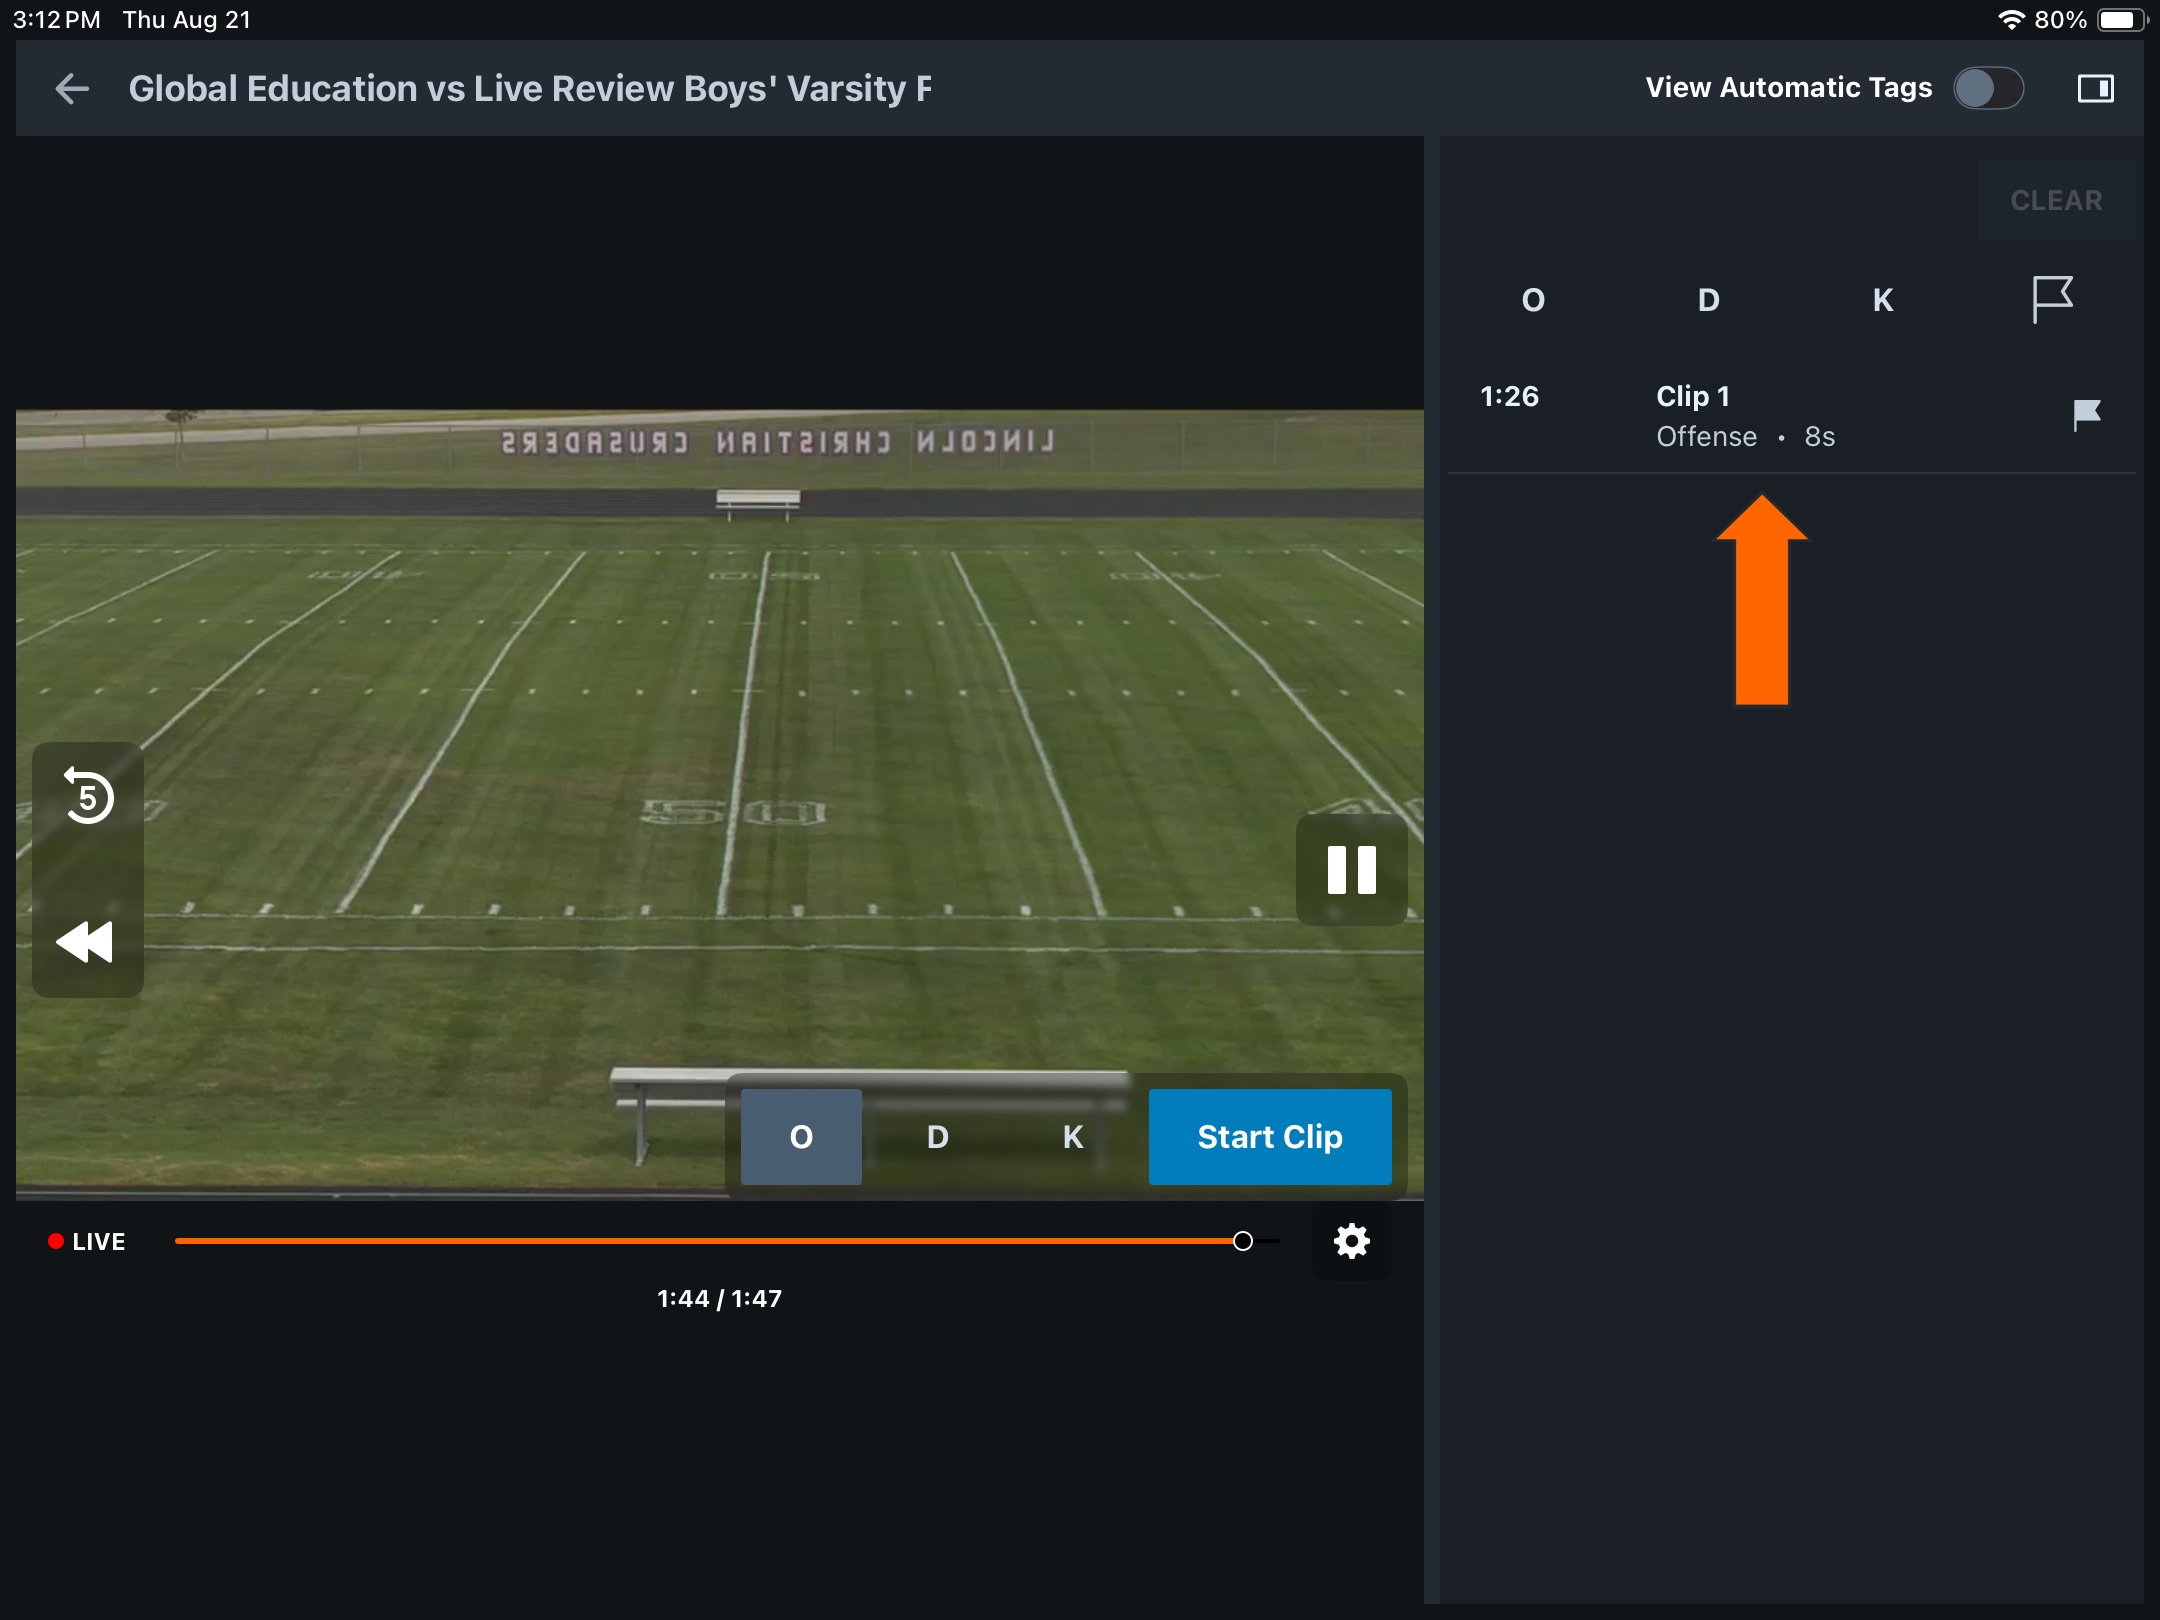This screenshot has height=1620, width=2160.
Task: Enable View Automatic Tags
Action: tap(1988, 88)
